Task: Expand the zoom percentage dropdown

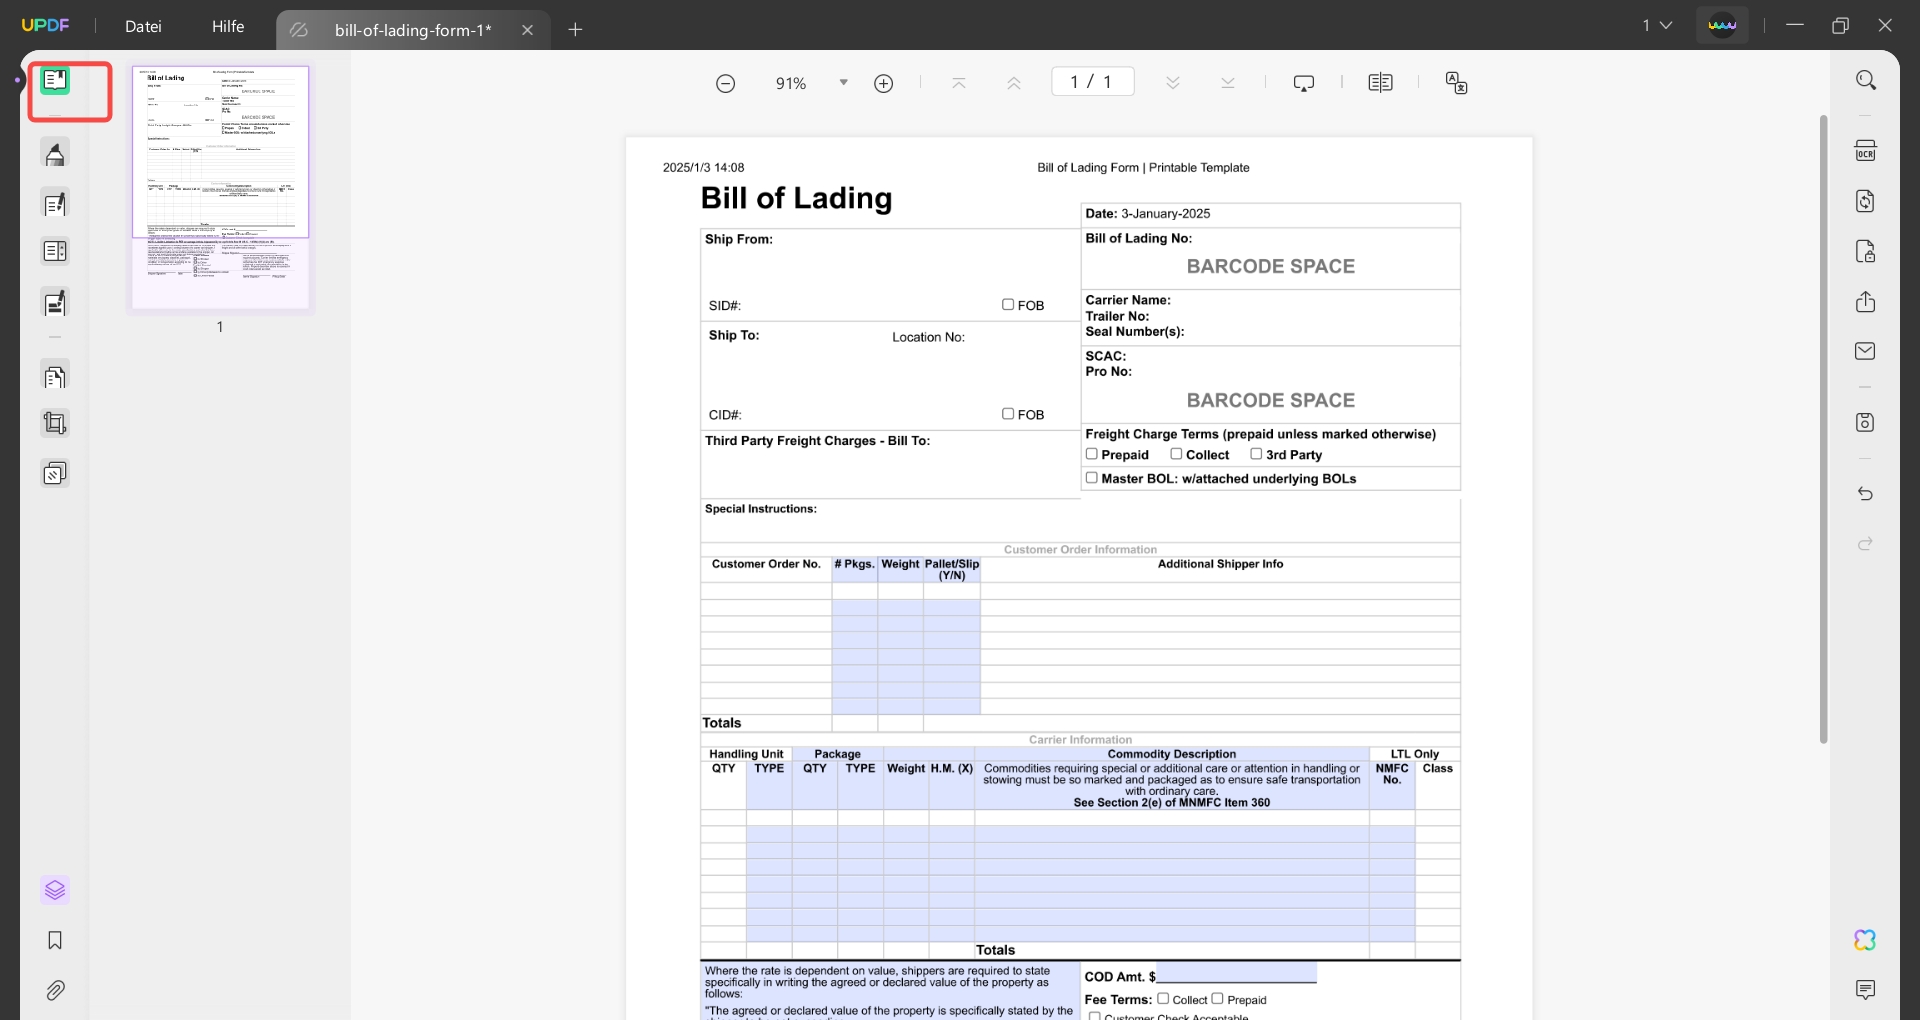Action: [x=844, y=83]
